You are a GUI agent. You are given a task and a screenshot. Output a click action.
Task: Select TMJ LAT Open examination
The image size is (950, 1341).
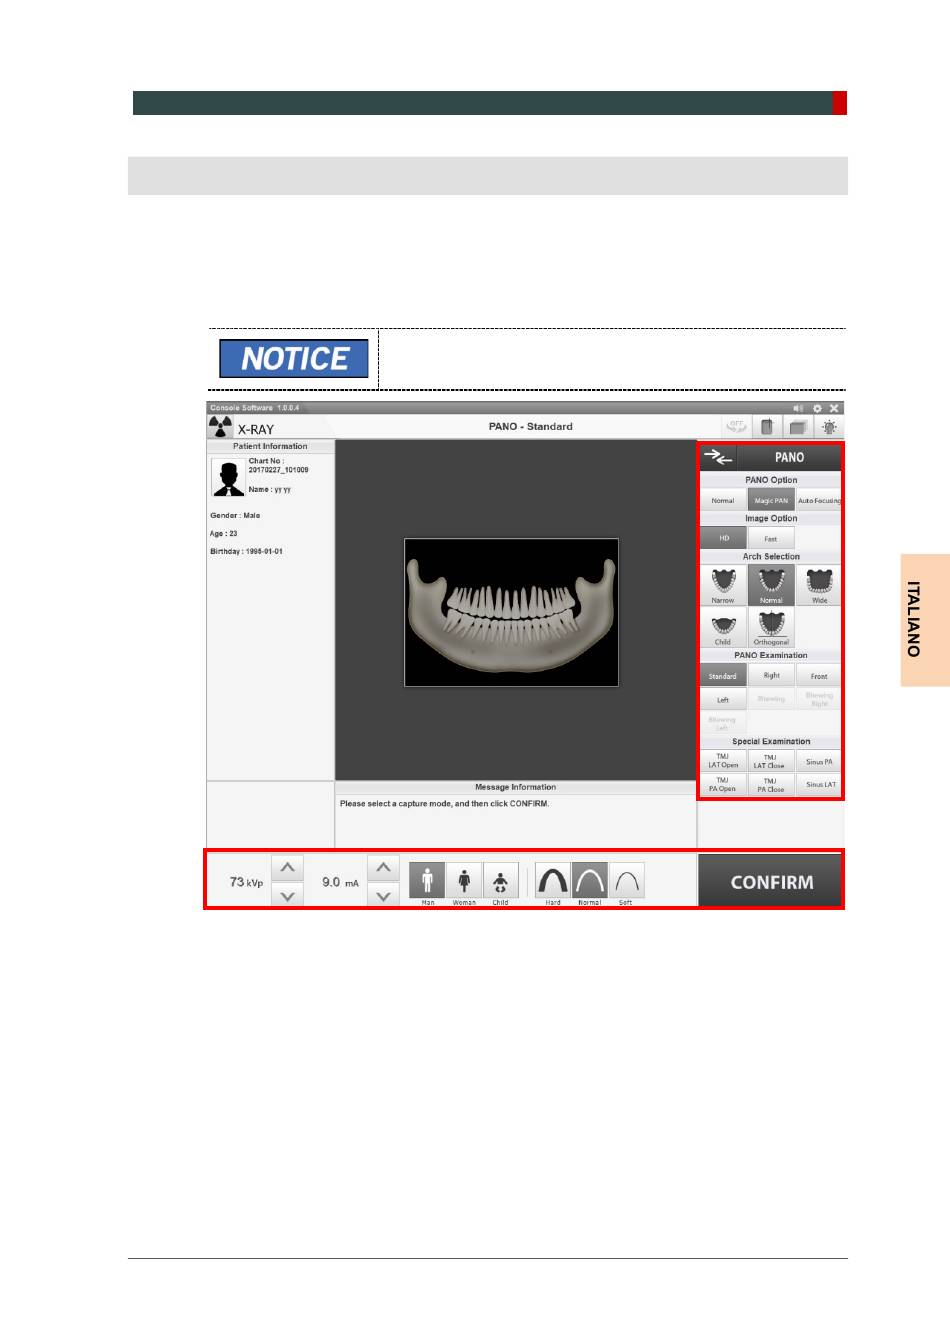722,761
